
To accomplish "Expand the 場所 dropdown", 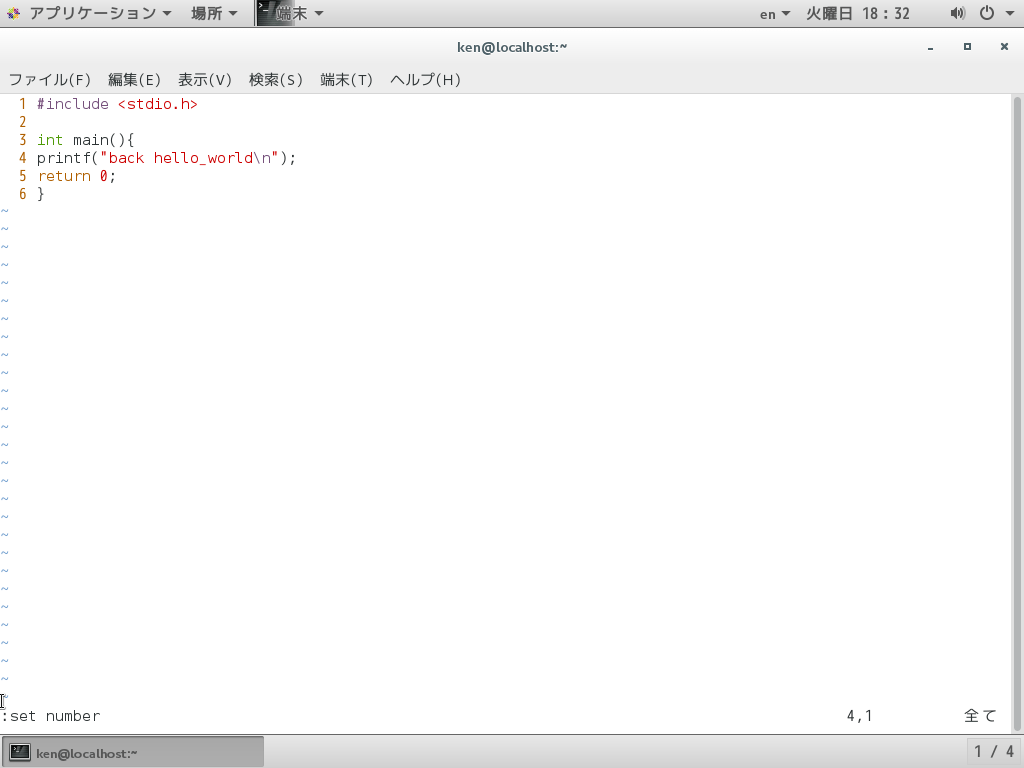I will [207, 13].
